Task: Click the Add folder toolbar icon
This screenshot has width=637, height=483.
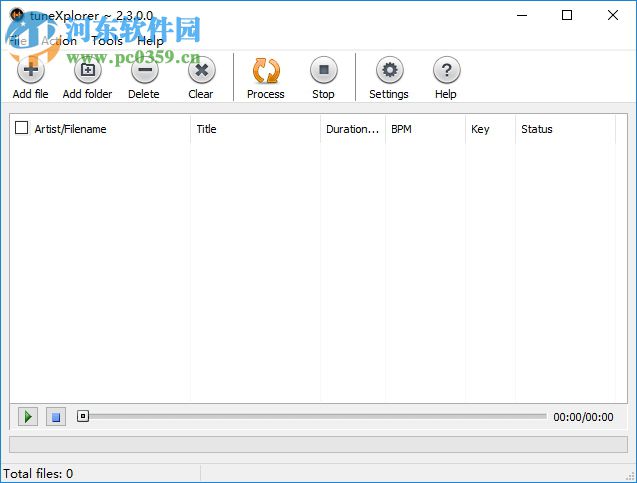Action: [88, 70]
